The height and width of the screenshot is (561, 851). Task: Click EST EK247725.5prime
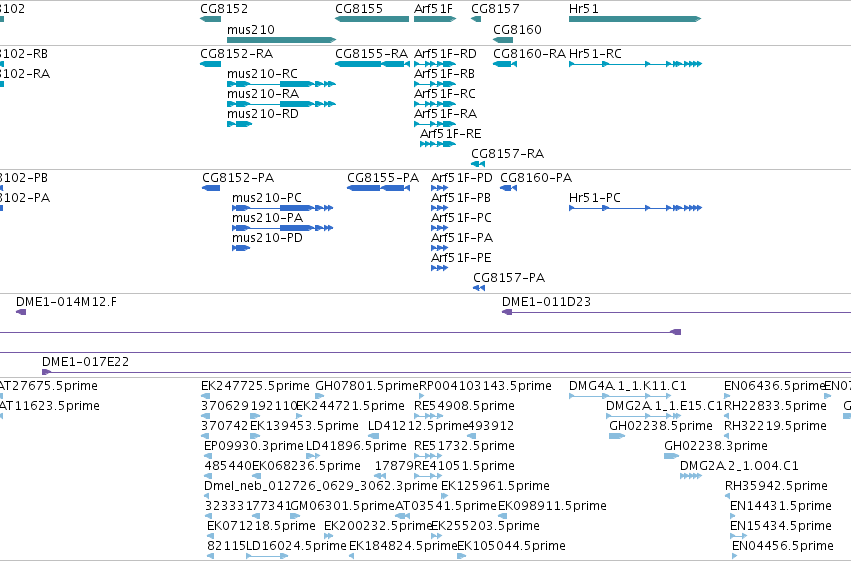204,396
